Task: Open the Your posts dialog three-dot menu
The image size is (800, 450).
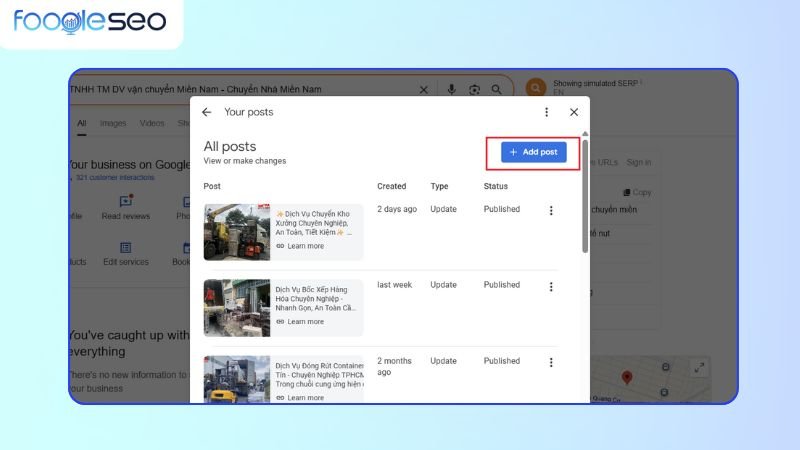Action: coord(546,112)
